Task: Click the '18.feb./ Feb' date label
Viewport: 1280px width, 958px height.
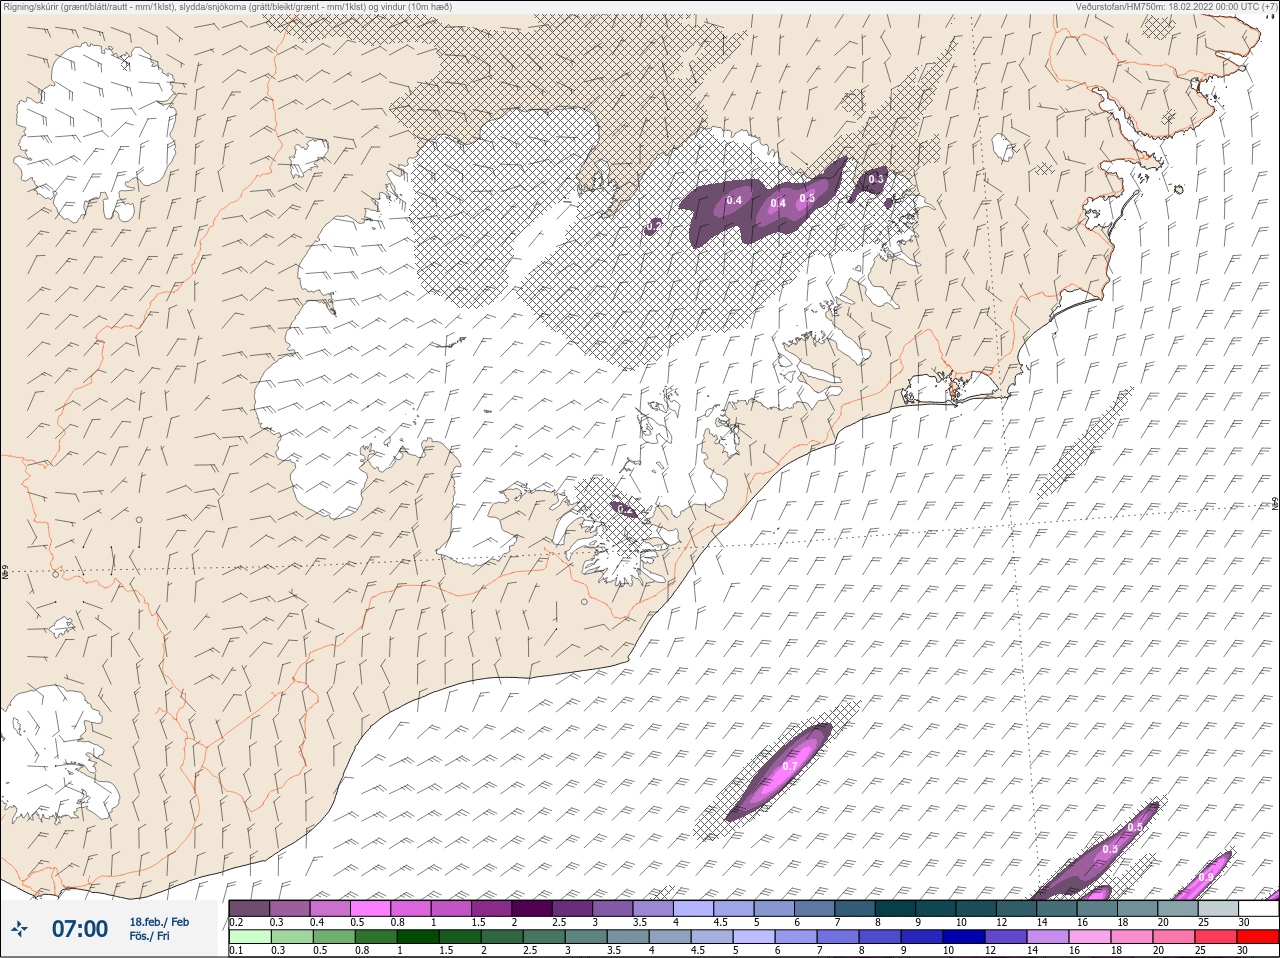Action: (x=159, y=922)
